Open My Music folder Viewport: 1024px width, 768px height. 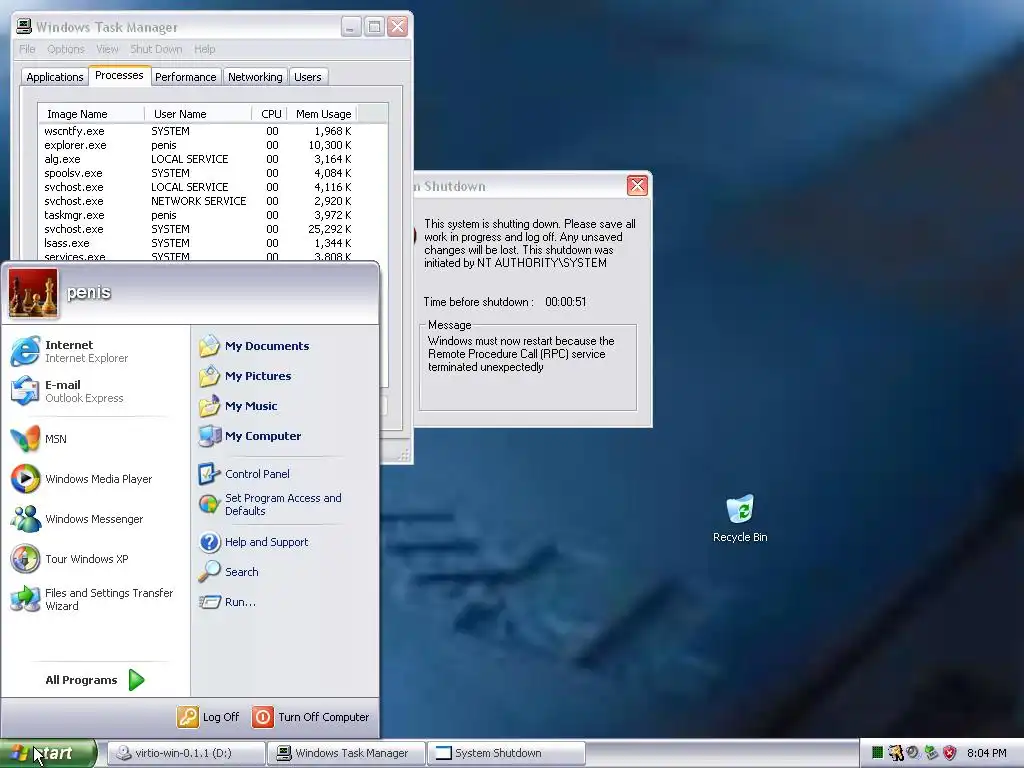[x=238, y=406]
